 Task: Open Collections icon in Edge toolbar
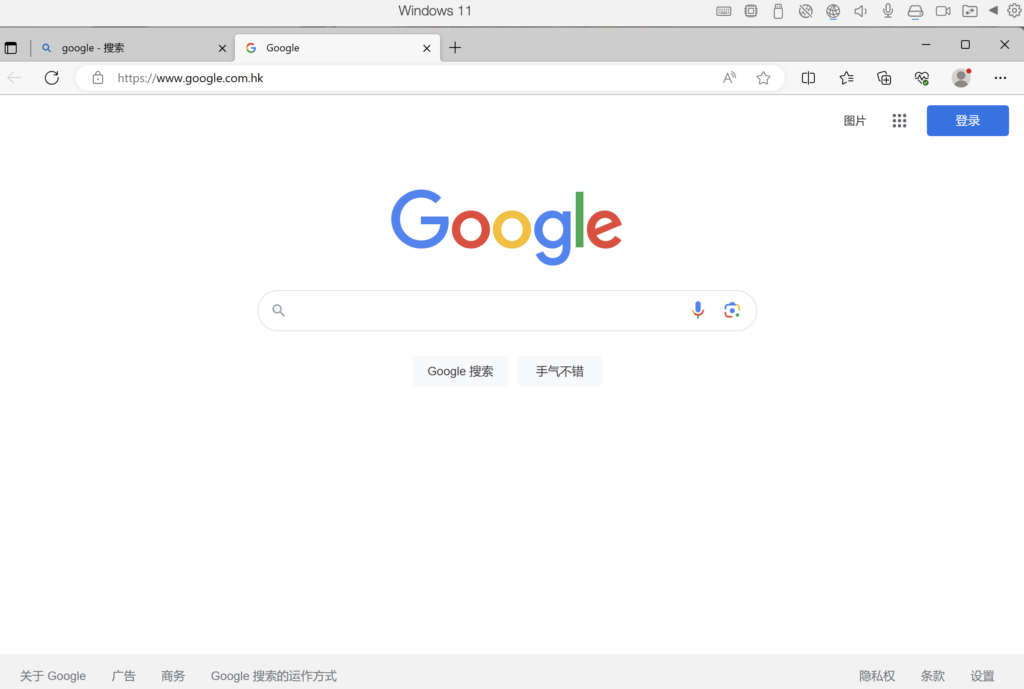coord(884,78)
